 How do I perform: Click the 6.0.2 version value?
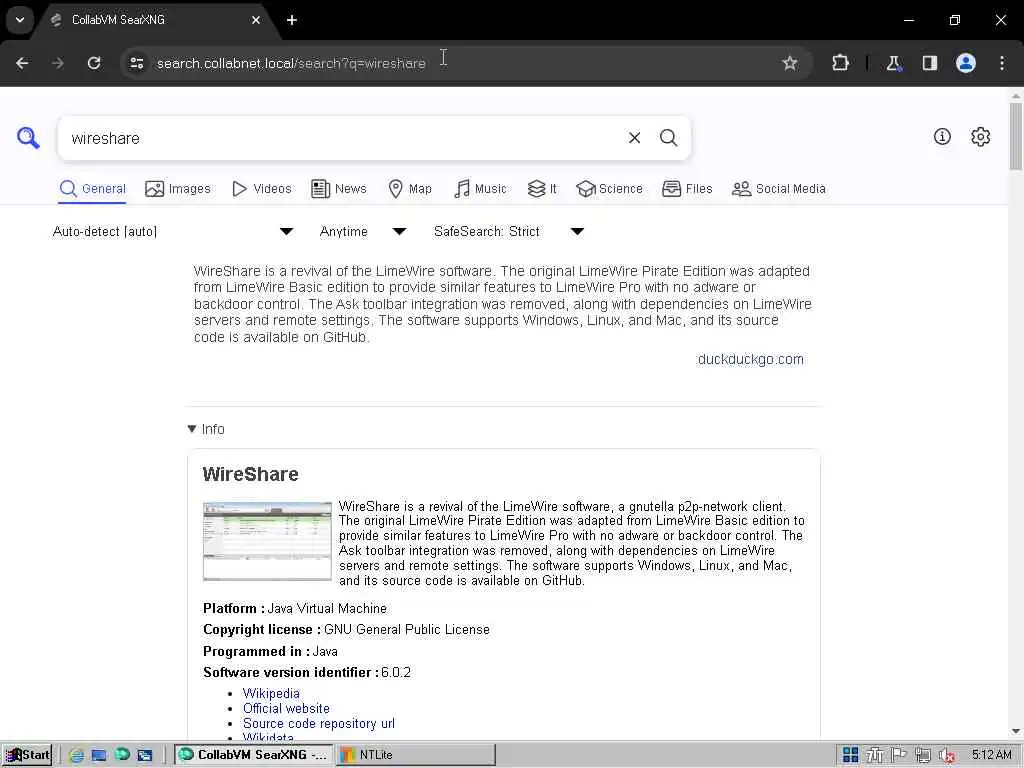[396, 672]
